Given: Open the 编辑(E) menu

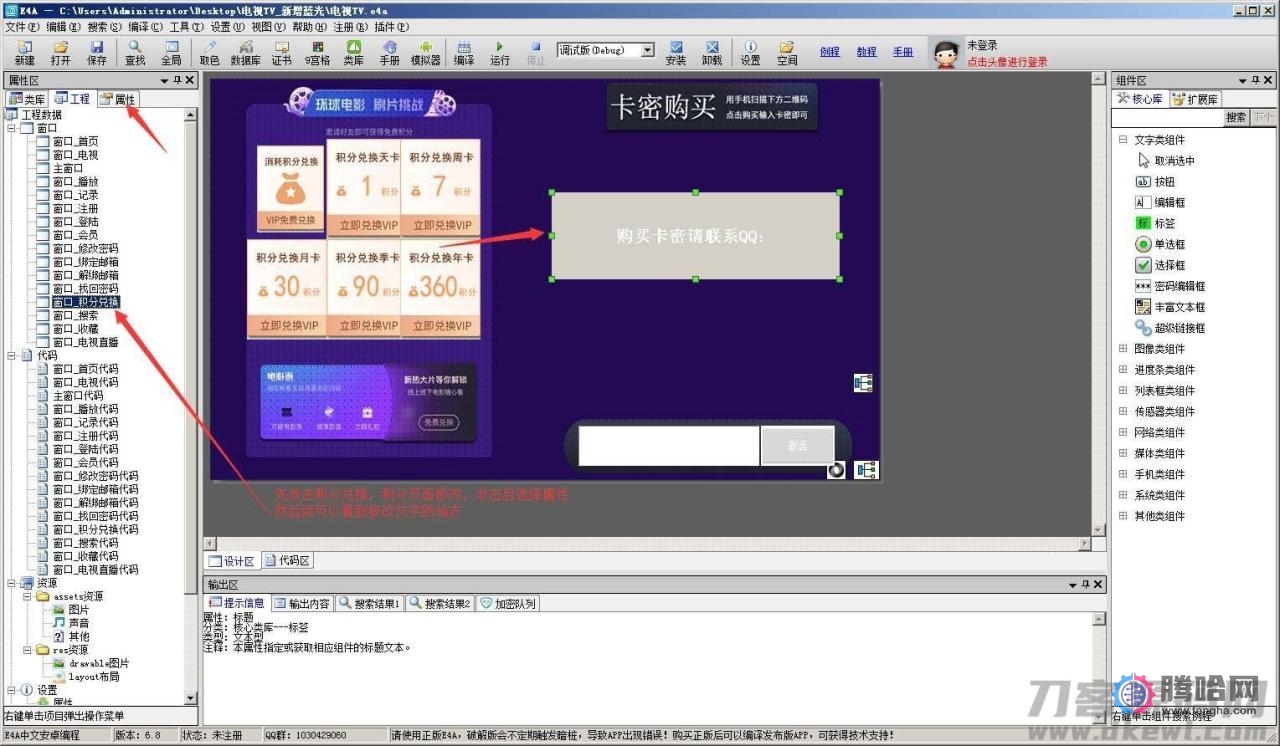Looking at the screenshot, I should pos(63,27).
